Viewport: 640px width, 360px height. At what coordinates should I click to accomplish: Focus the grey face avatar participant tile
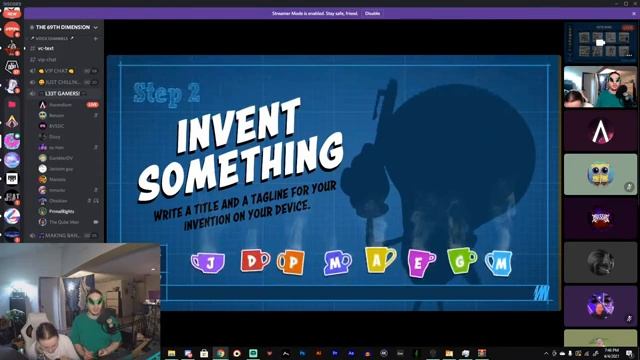tap(600, 262)
